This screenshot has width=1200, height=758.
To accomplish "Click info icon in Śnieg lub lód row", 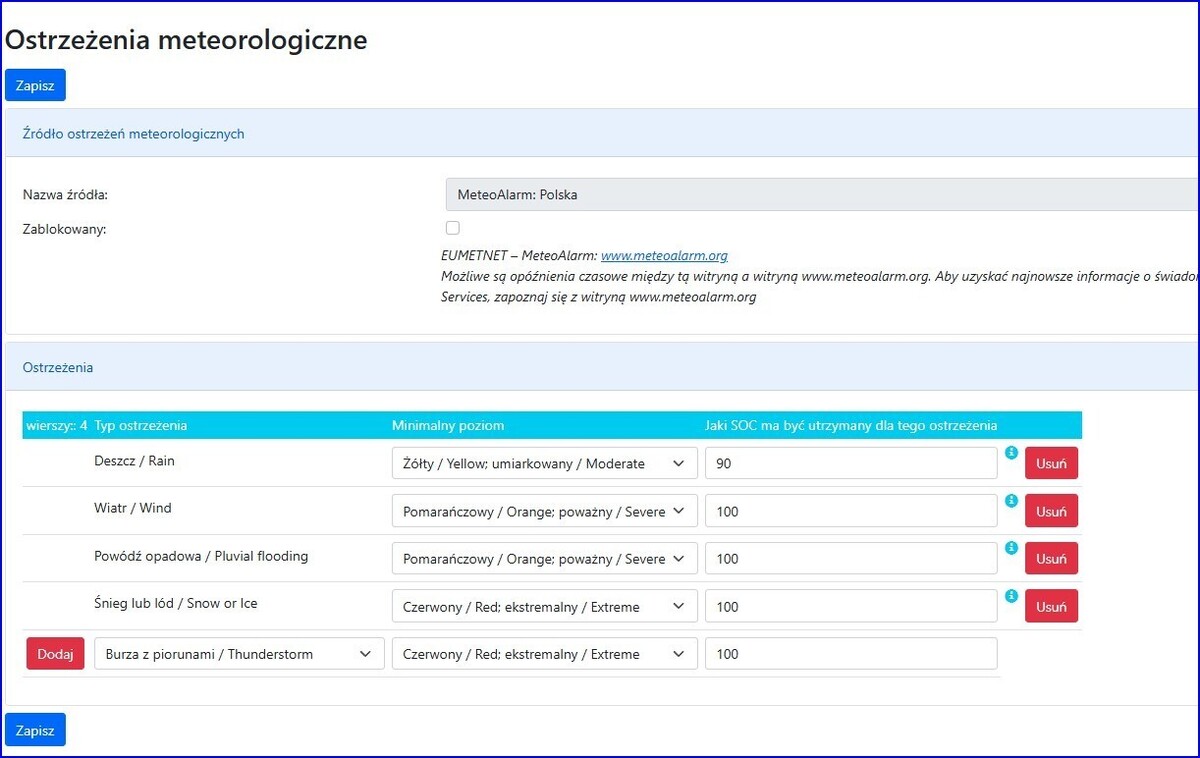I will [x=1011, y=596].
